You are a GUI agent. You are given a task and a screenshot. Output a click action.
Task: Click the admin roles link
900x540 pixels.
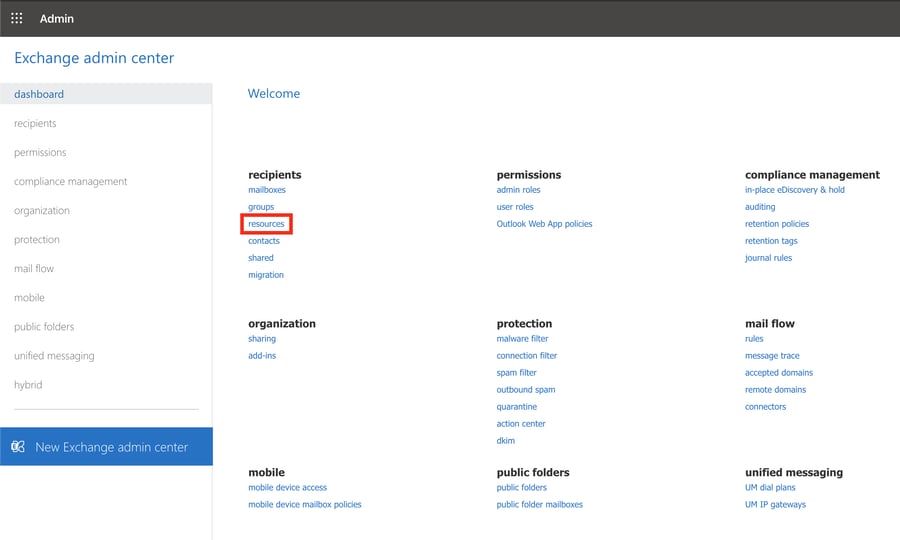tap(518, 190)
